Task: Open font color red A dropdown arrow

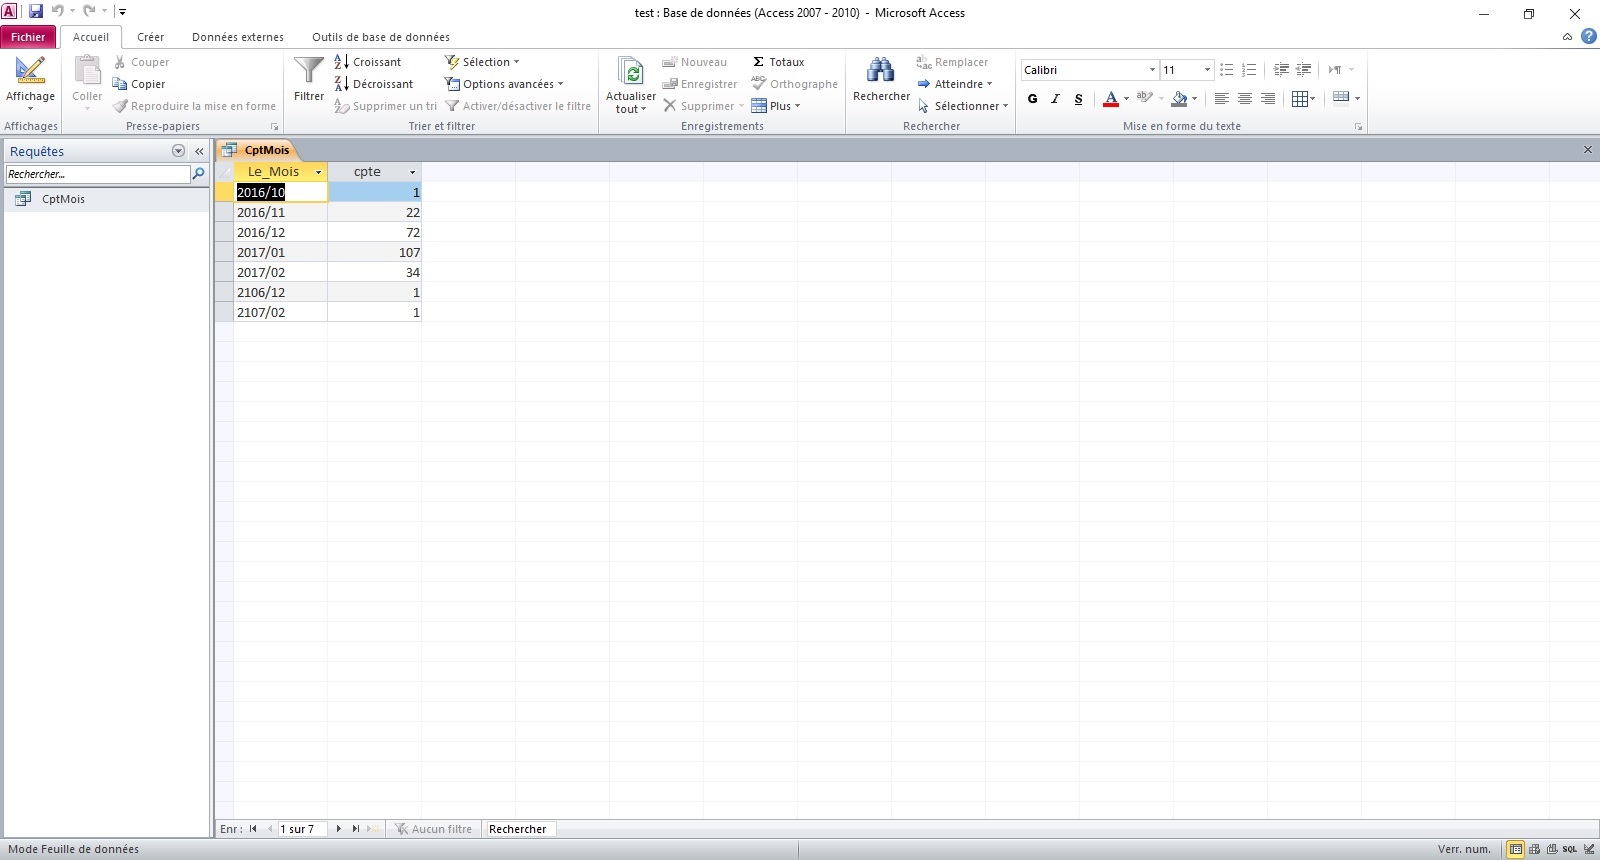Action: point(1126,98)
